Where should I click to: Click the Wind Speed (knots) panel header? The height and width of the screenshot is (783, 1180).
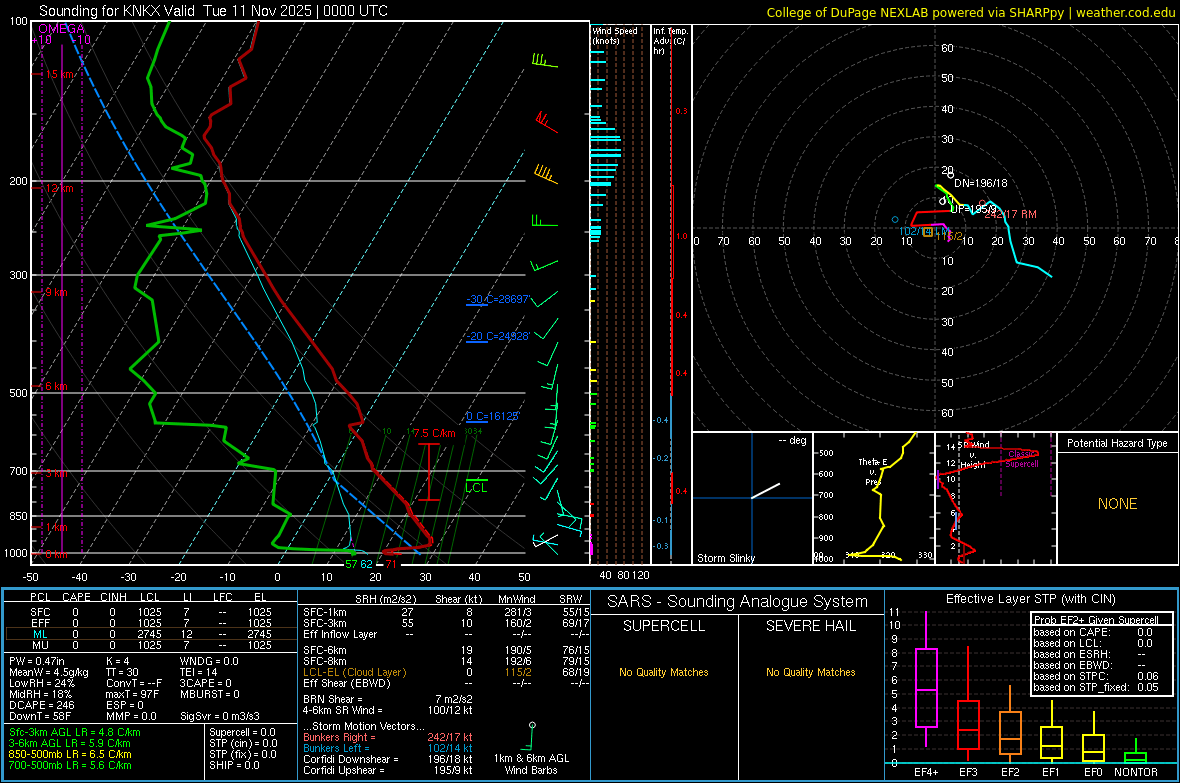pos(615,35)
